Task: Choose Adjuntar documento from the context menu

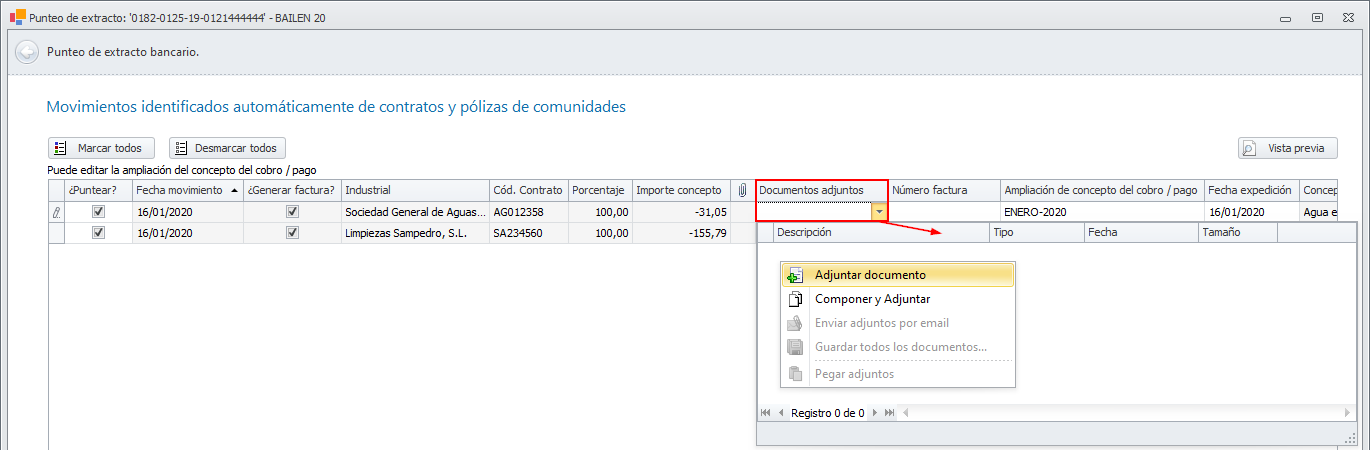Action: pyautogui.click(x=870, y=275)
